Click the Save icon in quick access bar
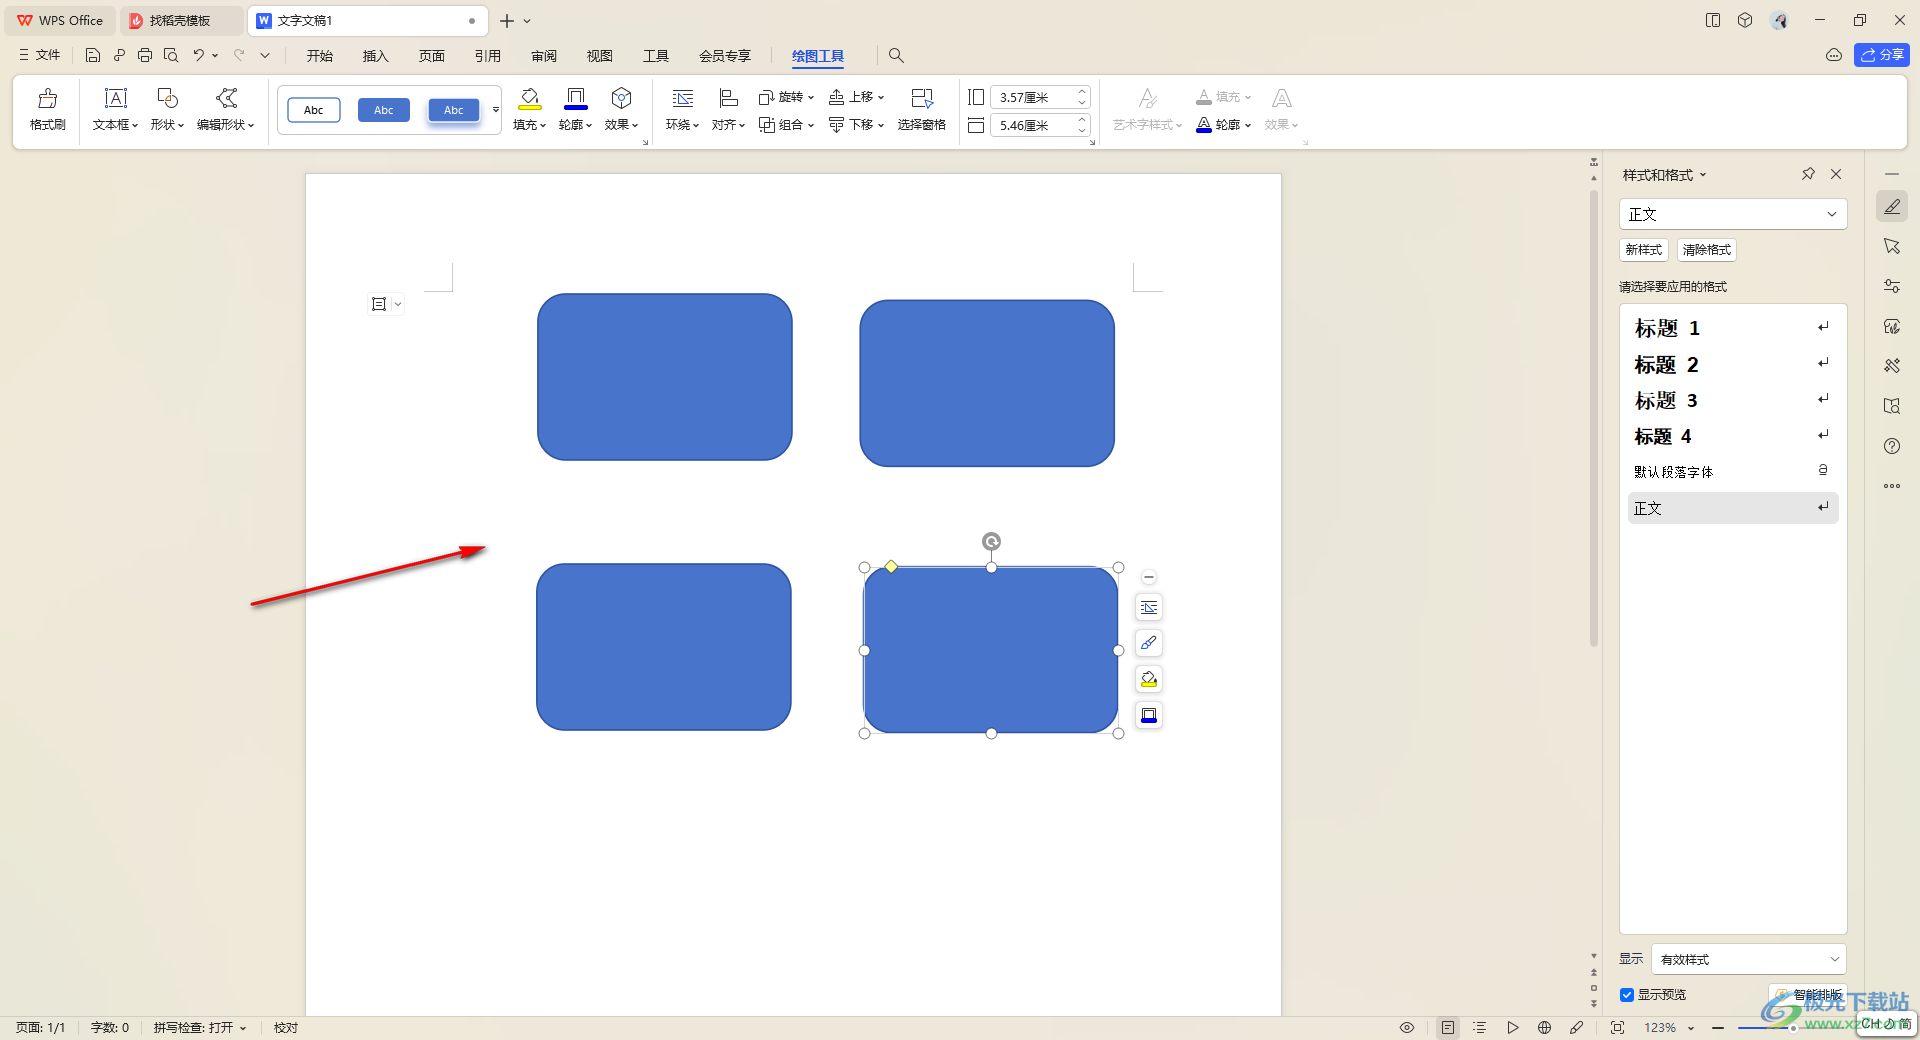The width and height of the screenshot is (1920, 1040). (x=93, y=56)
